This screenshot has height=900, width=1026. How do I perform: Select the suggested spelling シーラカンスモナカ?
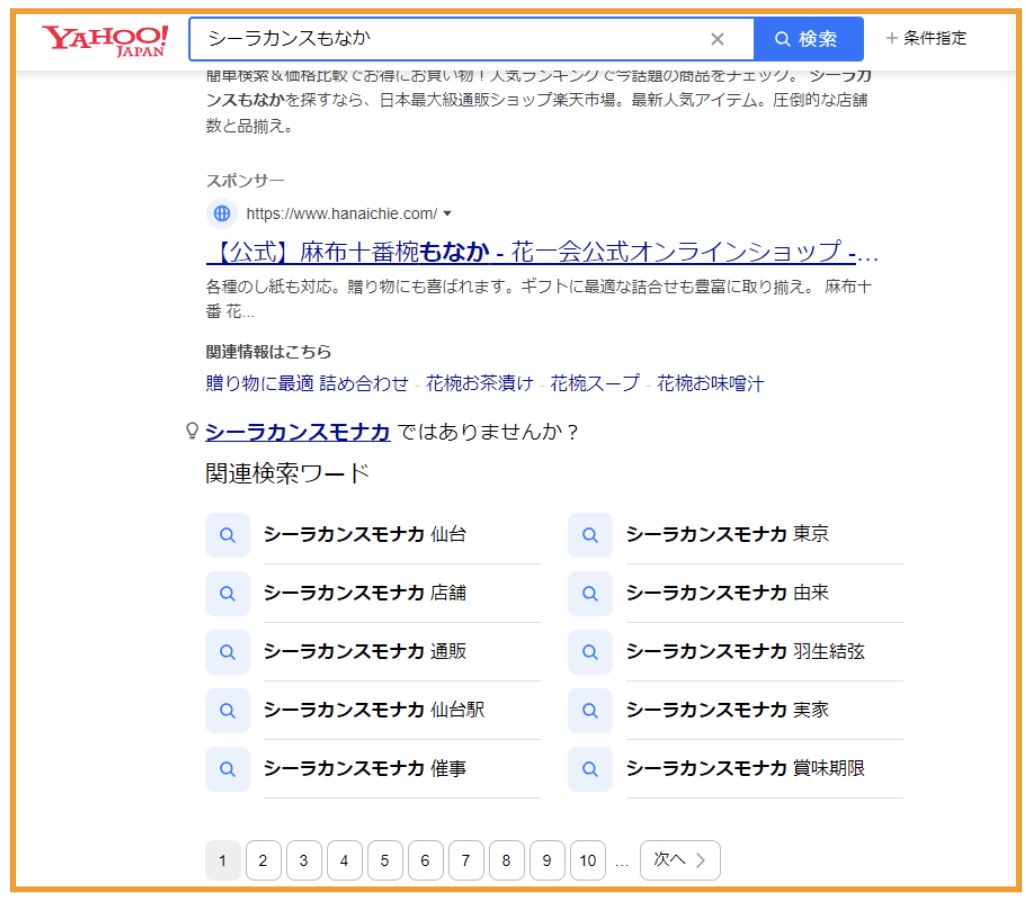point(297,432)
